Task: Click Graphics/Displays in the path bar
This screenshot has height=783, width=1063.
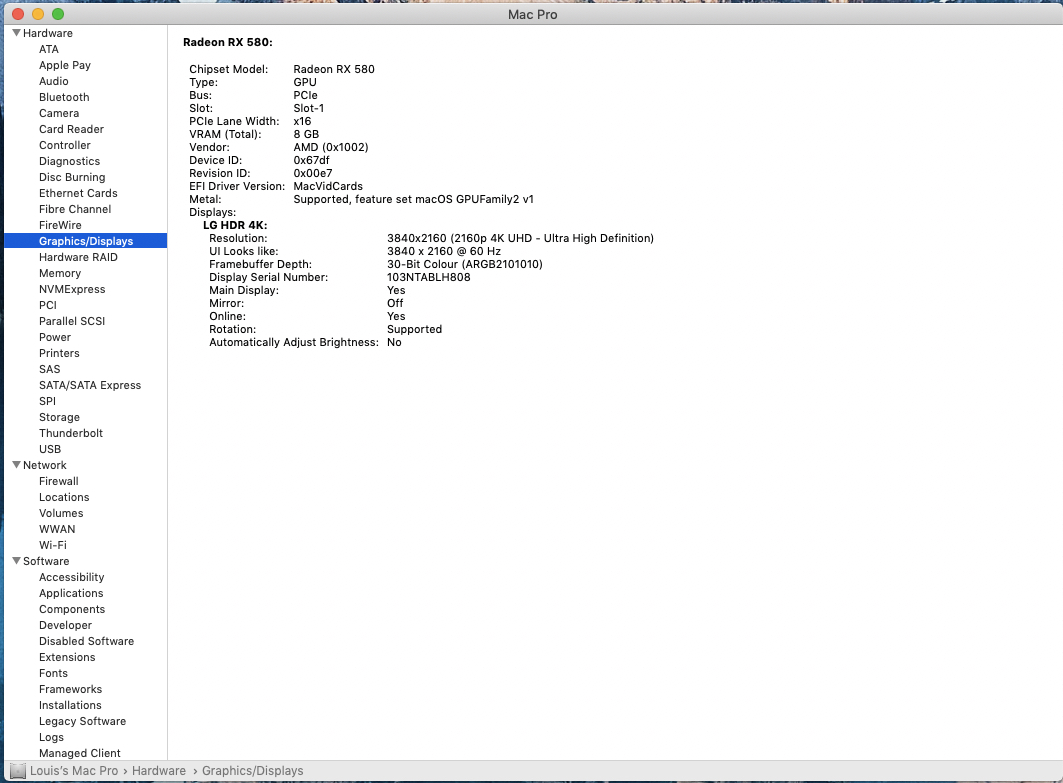Action: click(252, 771)
